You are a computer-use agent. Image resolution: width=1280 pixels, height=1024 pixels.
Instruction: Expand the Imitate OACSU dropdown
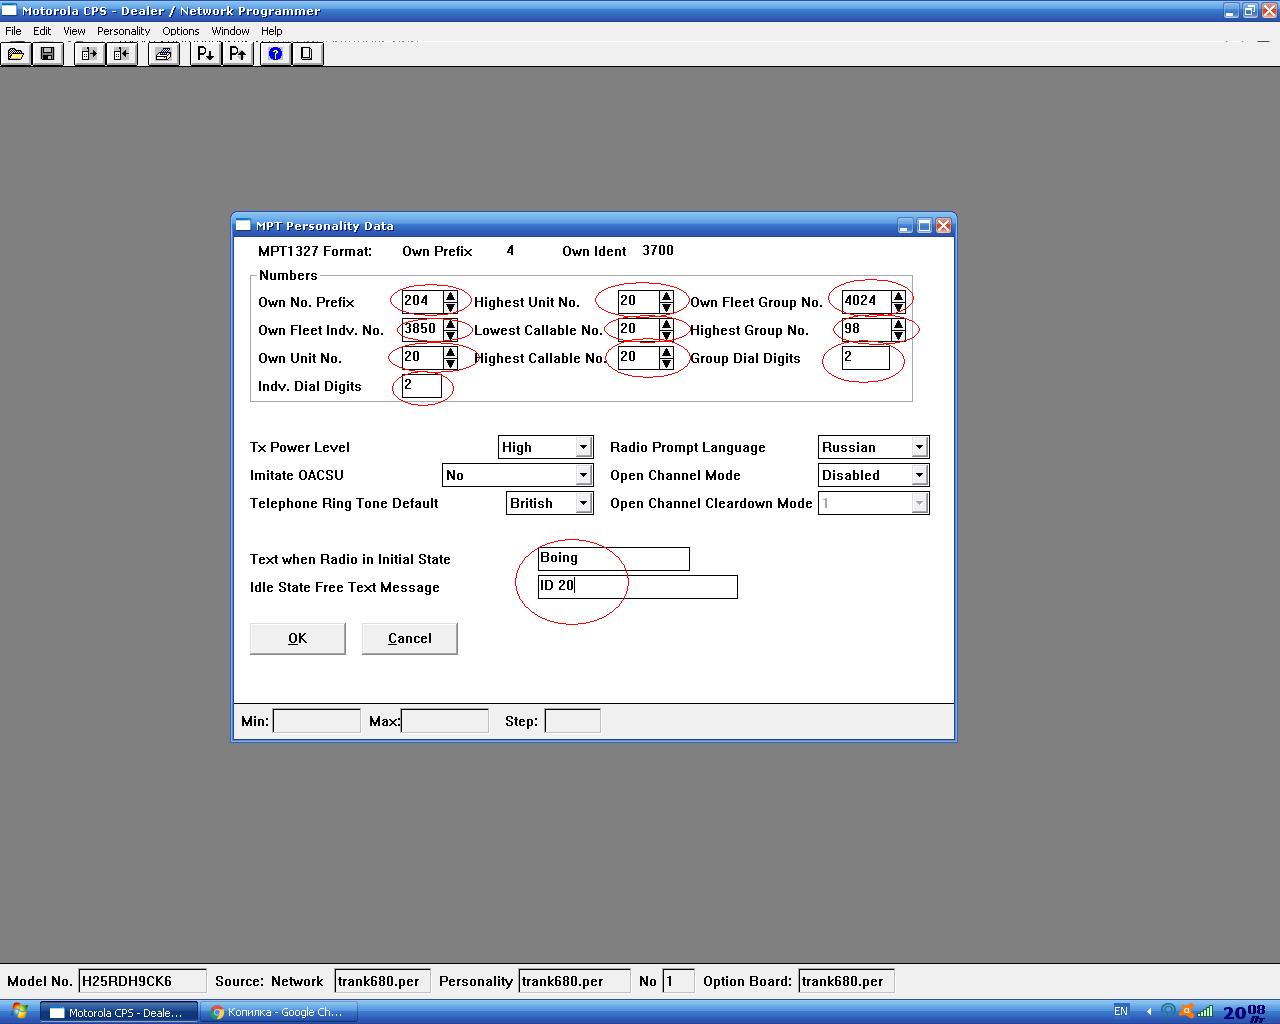[583, 475]
